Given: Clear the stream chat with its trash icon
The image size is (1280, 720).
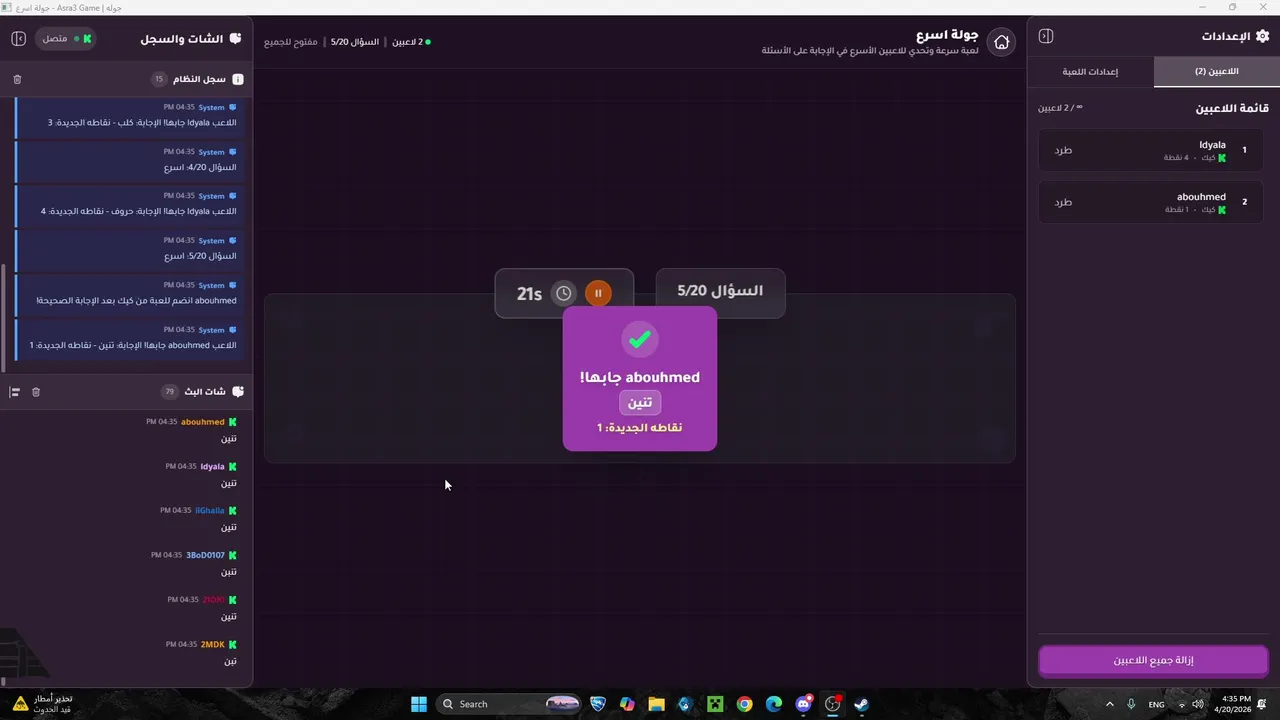Looking at the screenshot, I should (x=36, y=392).
